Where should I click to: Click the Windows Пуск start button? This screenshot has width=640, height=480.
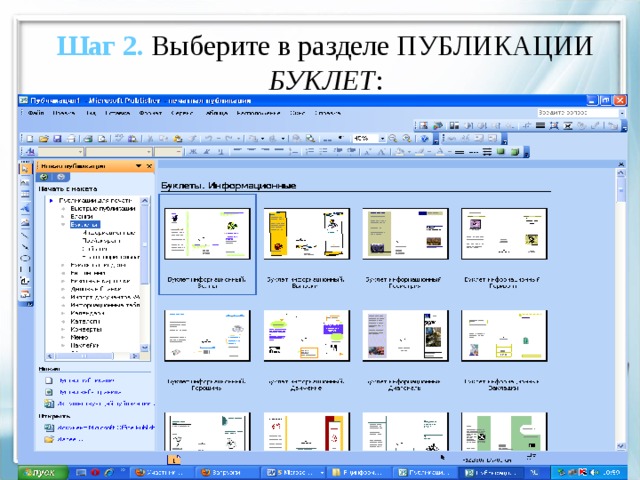[x=43, y=472]
